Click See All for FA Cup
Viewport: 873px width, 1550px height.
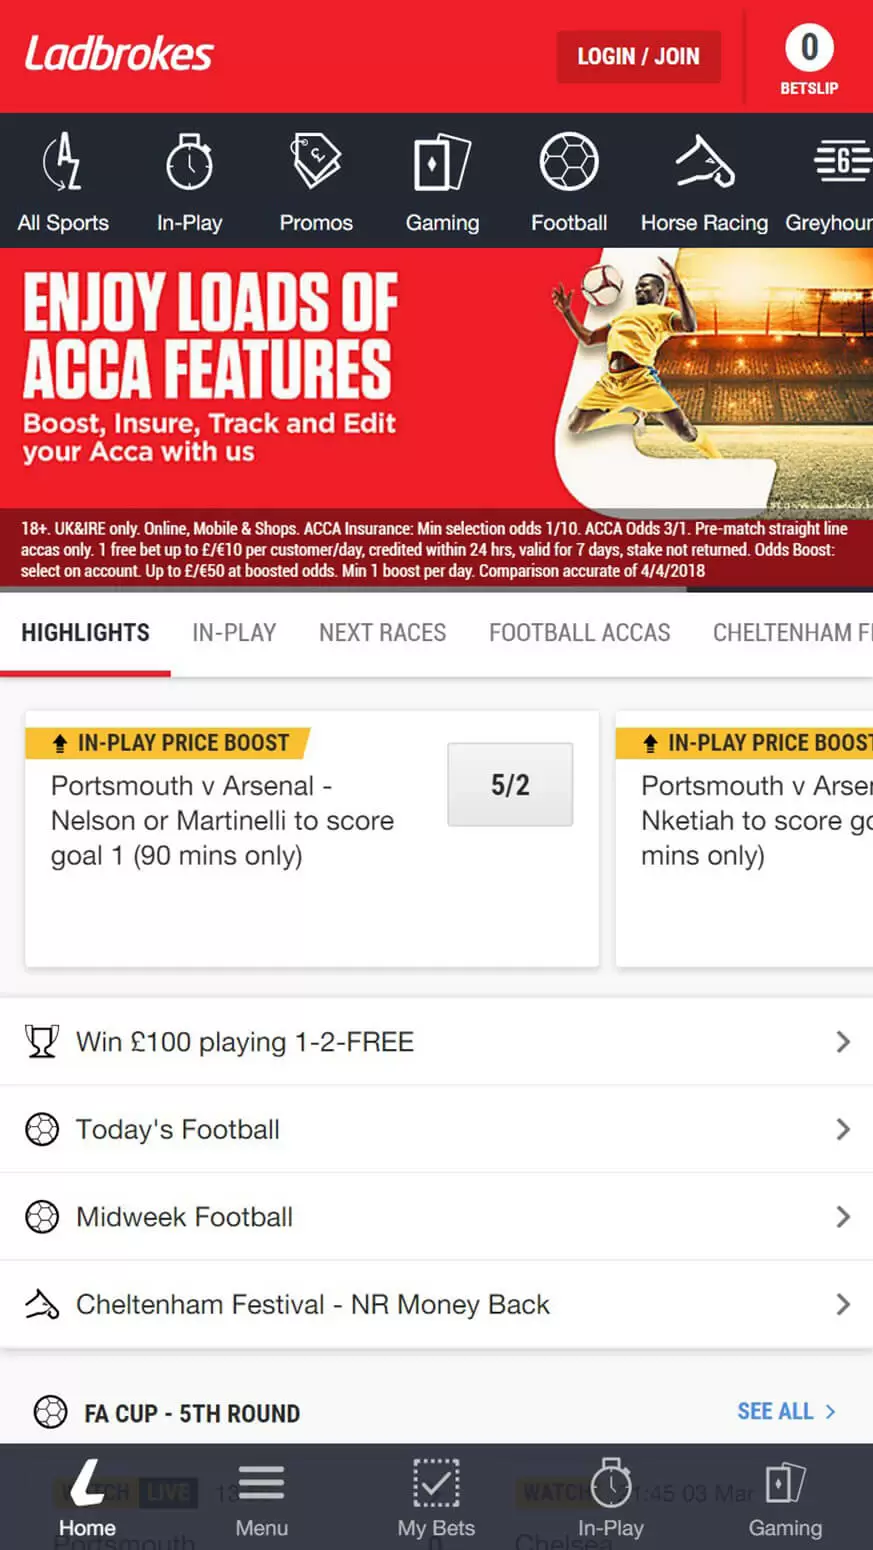[x=786, y=1411]
